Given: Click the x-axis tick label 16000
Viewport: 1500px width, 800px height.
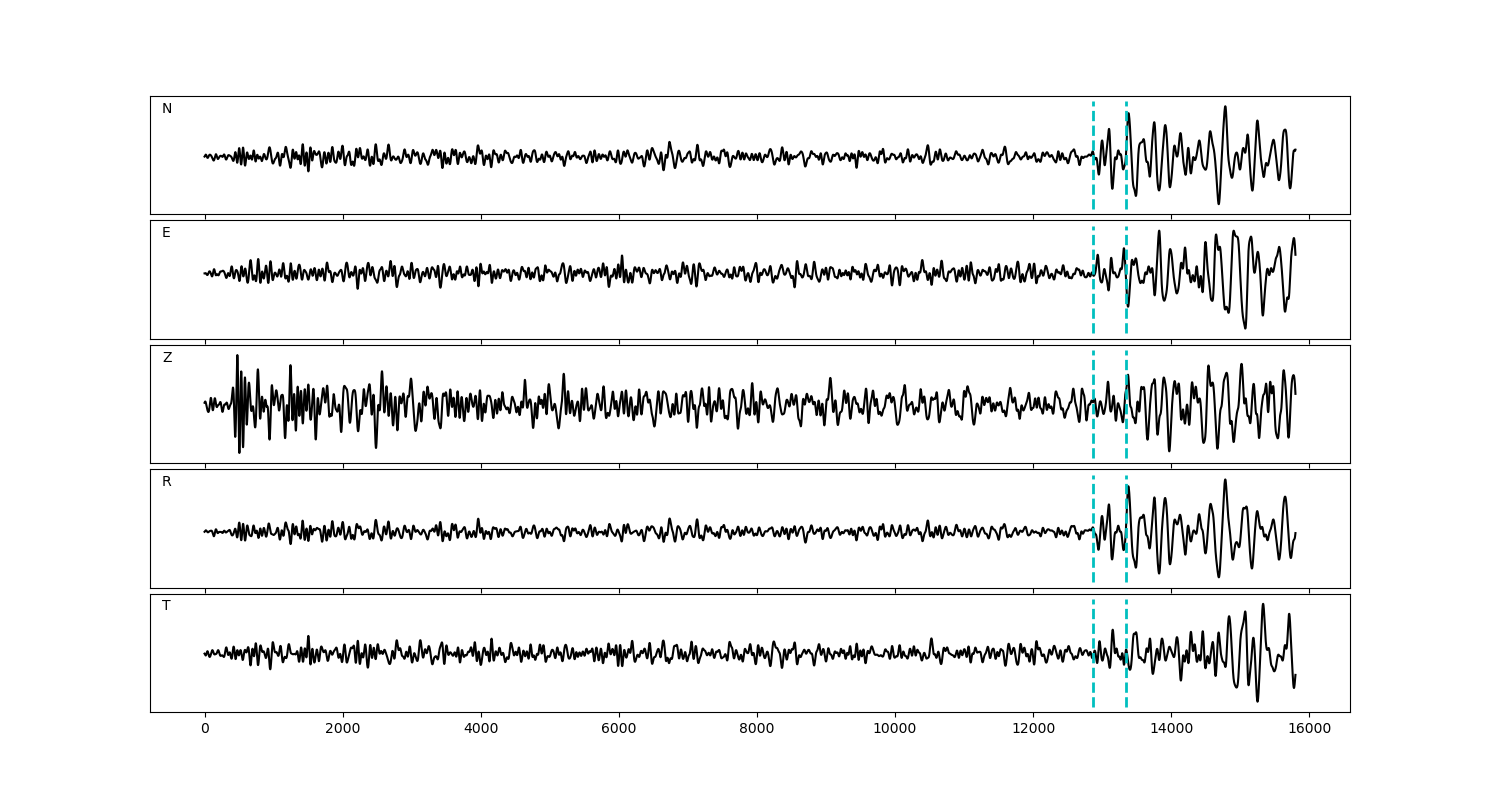Looking at the screenshot, I should coord(1309,730).
